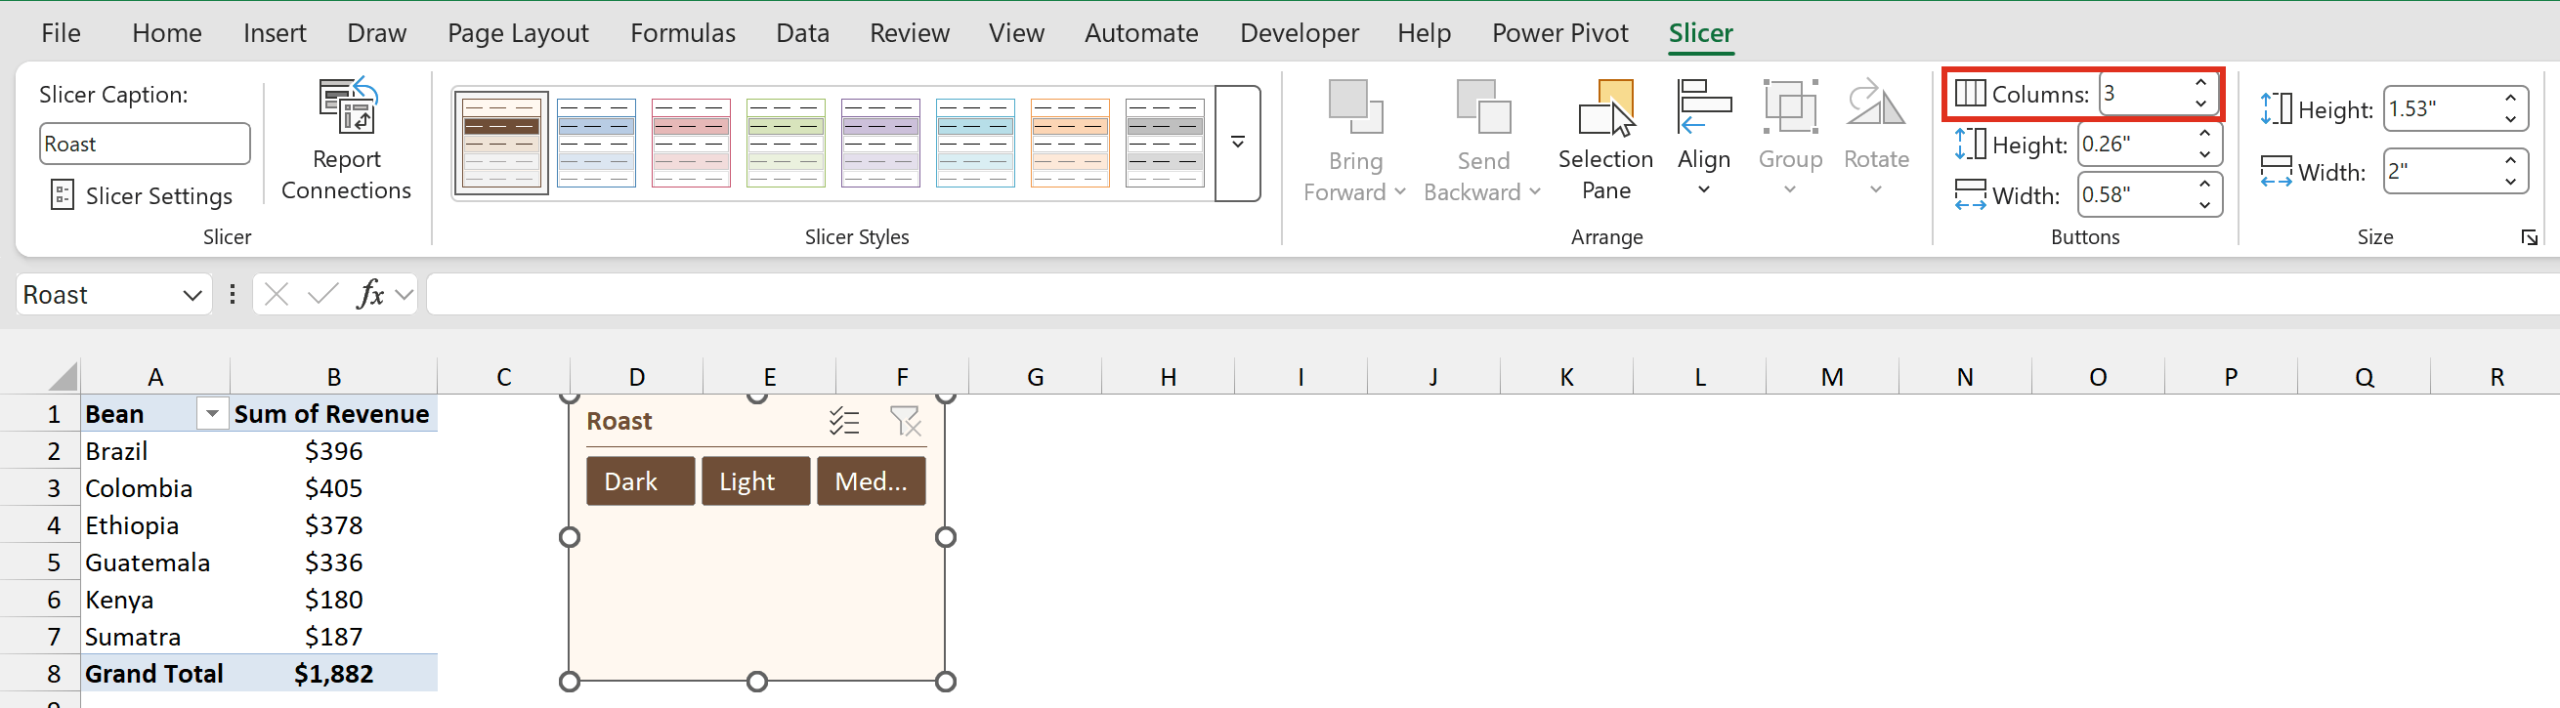
Task: Open the Developer tab
Action: [x=1299, y=33]
